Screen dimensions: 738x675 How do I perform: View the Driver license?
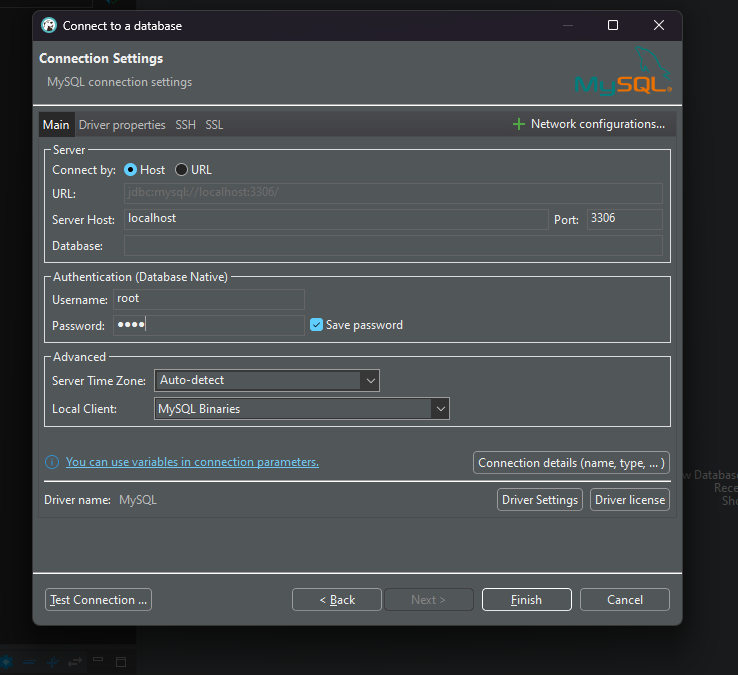click(x=630, y=499)
